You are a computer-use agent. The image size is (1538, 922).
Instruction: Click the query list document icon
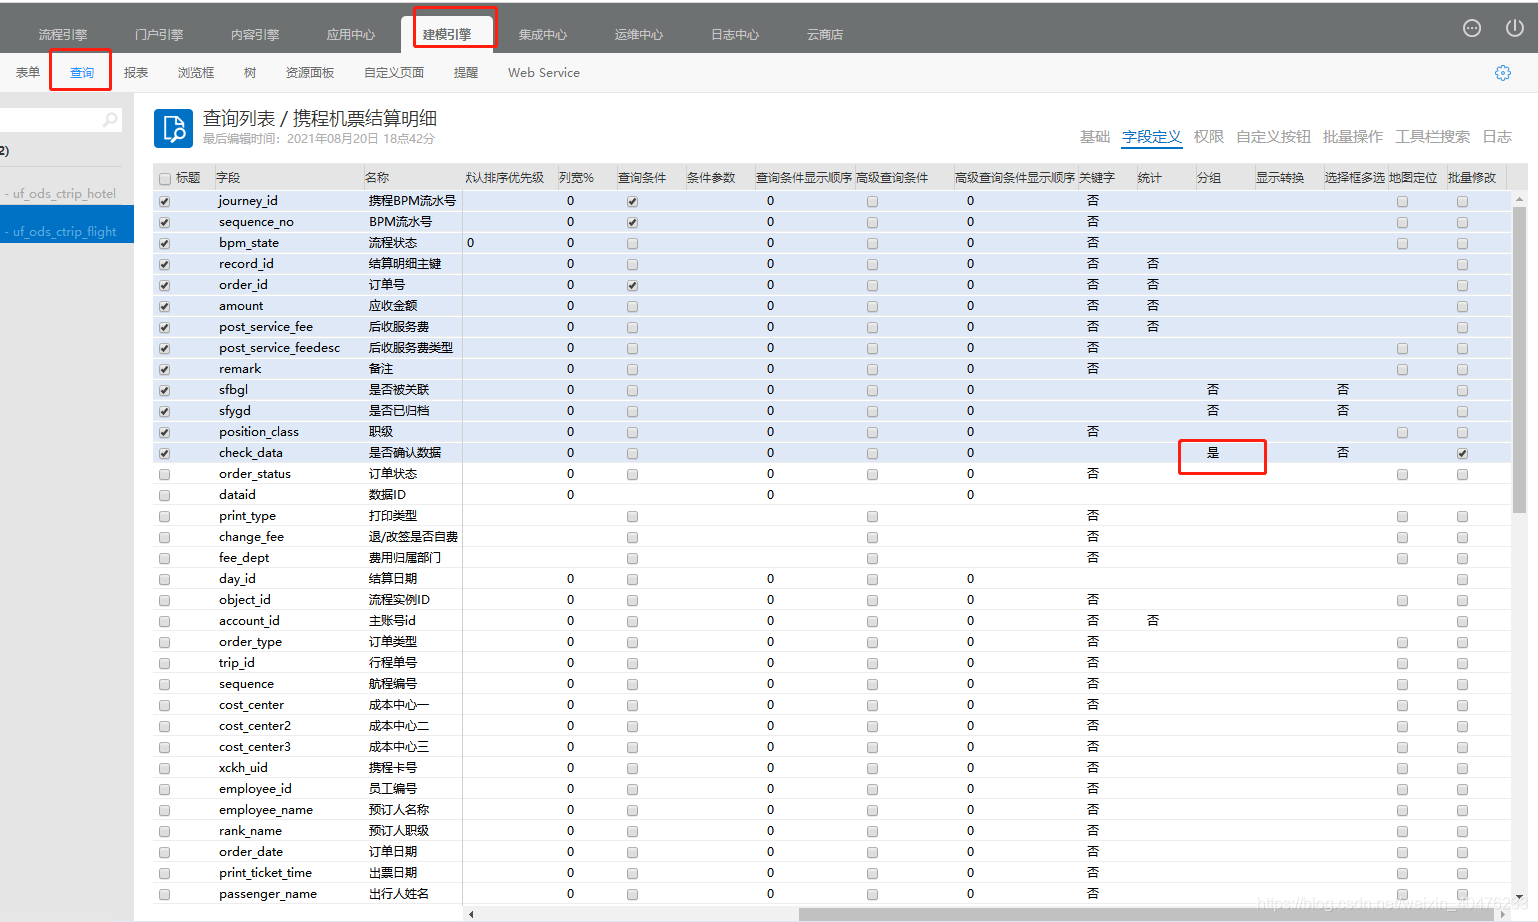tap(173, 129)
